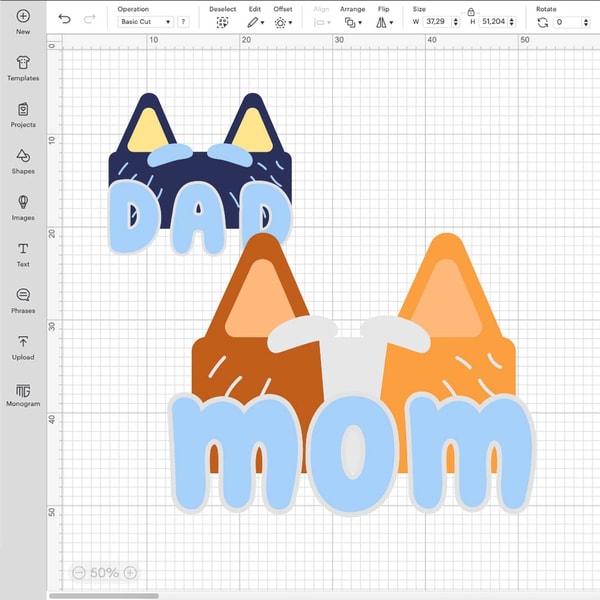Open the Shapes panel
Image resolution: width=600 pixels, height=600 pixels.
[x=23, y=161]
